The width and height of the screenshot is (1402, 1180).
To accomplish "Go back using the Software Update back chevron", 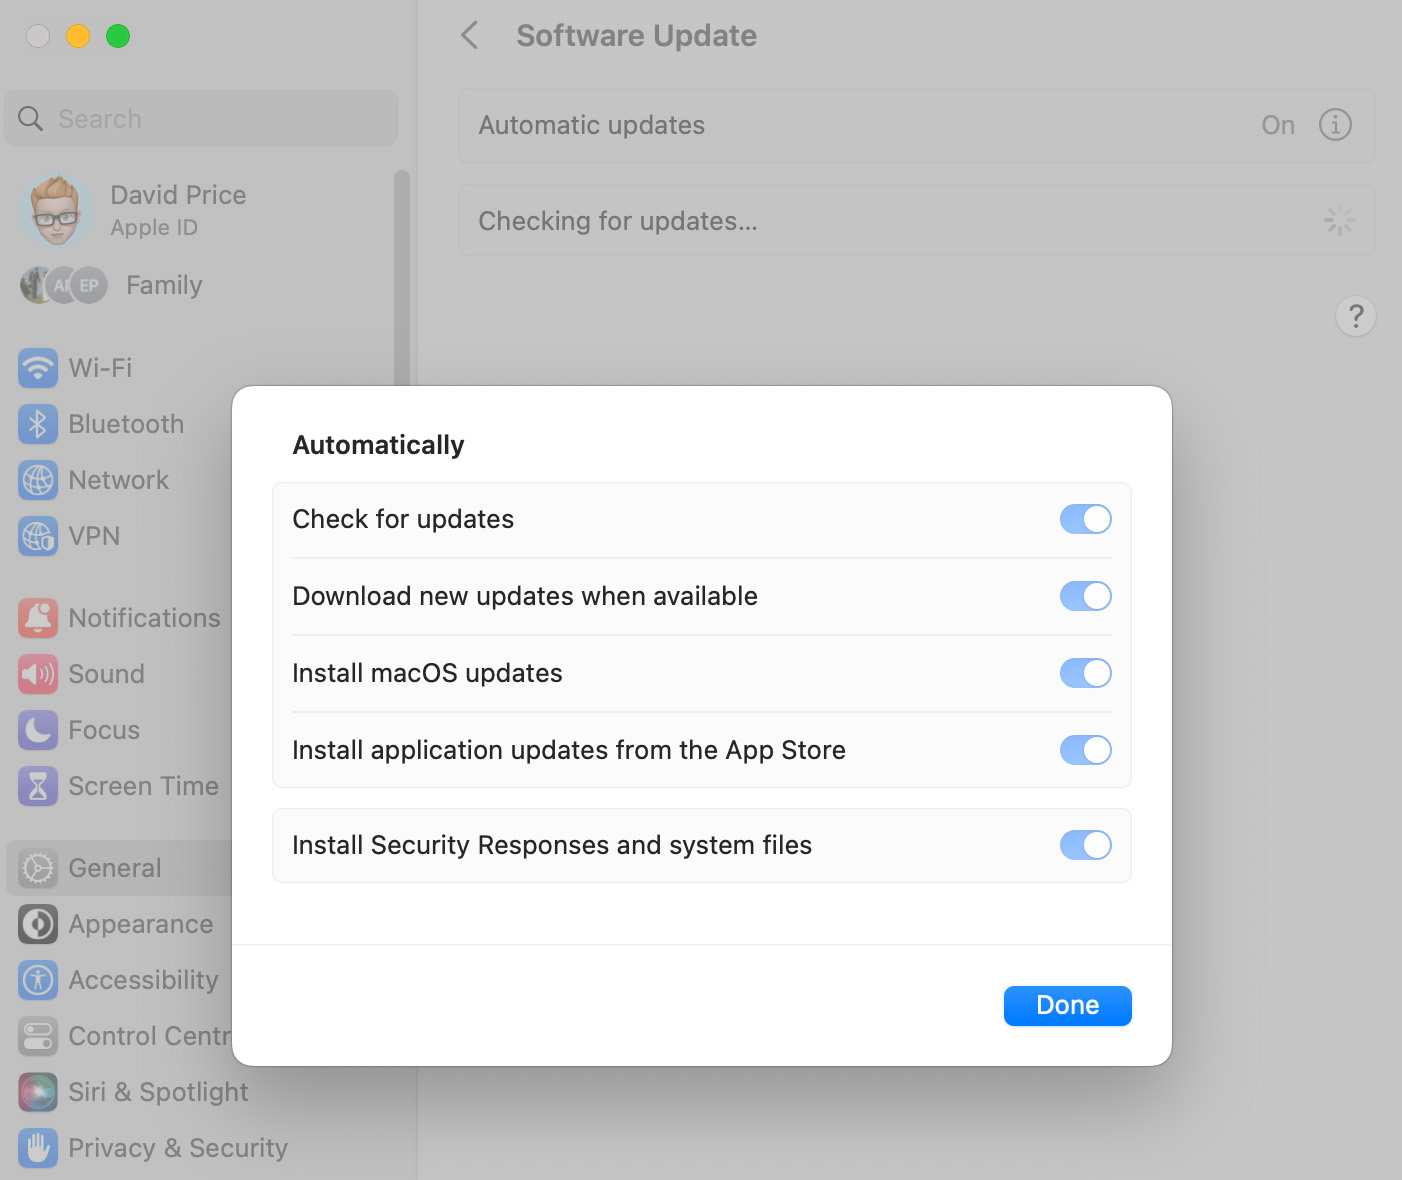I will [470, 35].
